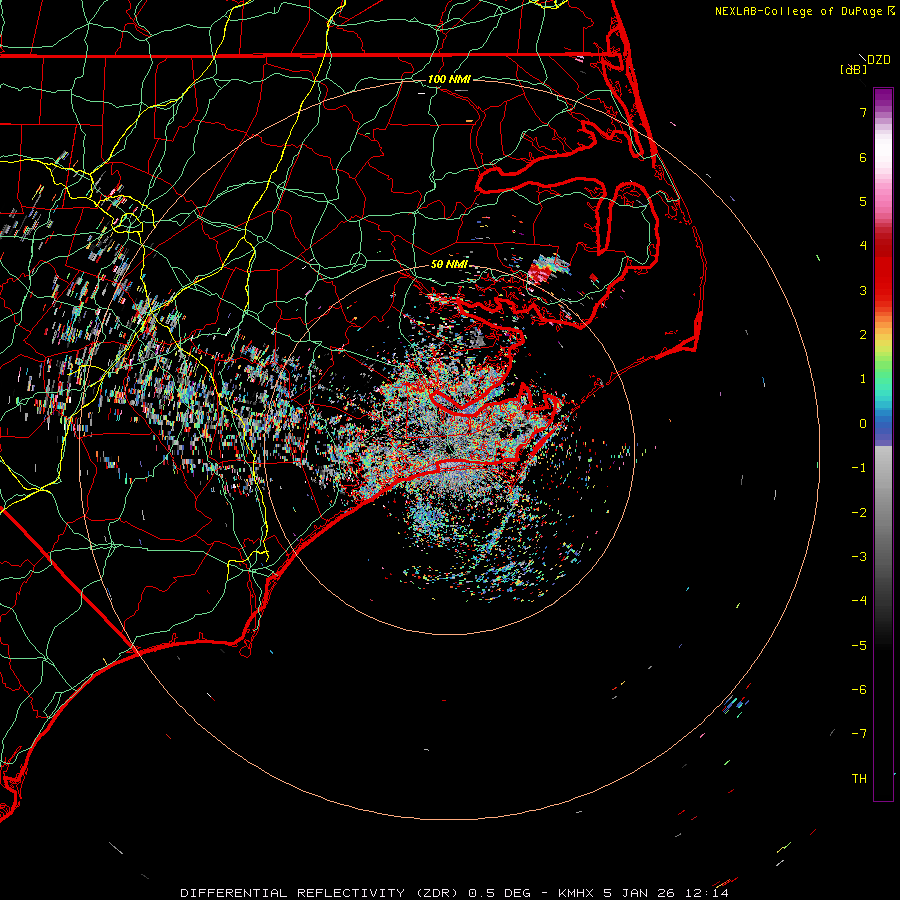
Task: Click the -7 dB tick label
Action: click(859, 733)
